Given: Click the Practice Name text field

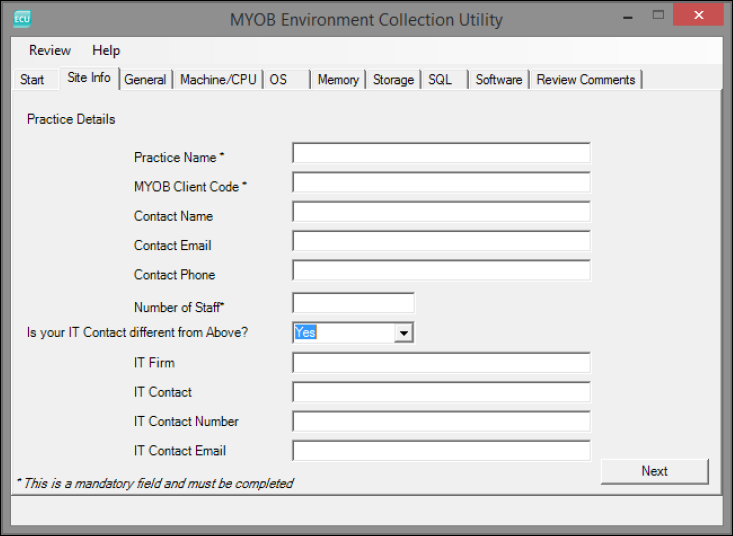Looking at the screenshot, I should 441,153.
